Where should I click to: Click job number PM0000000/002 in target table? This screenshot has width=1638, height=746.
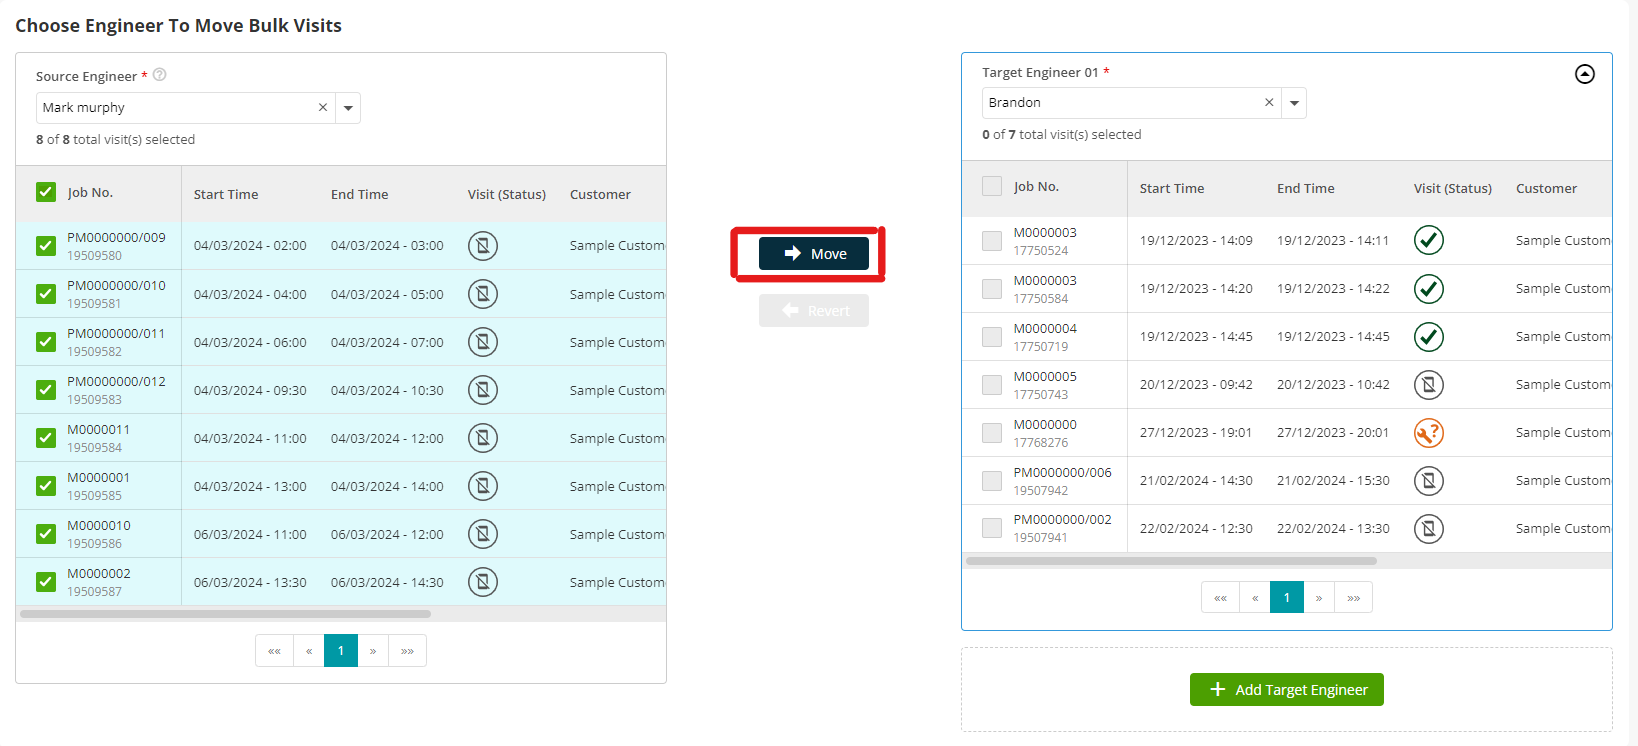tap(1062, 520)
